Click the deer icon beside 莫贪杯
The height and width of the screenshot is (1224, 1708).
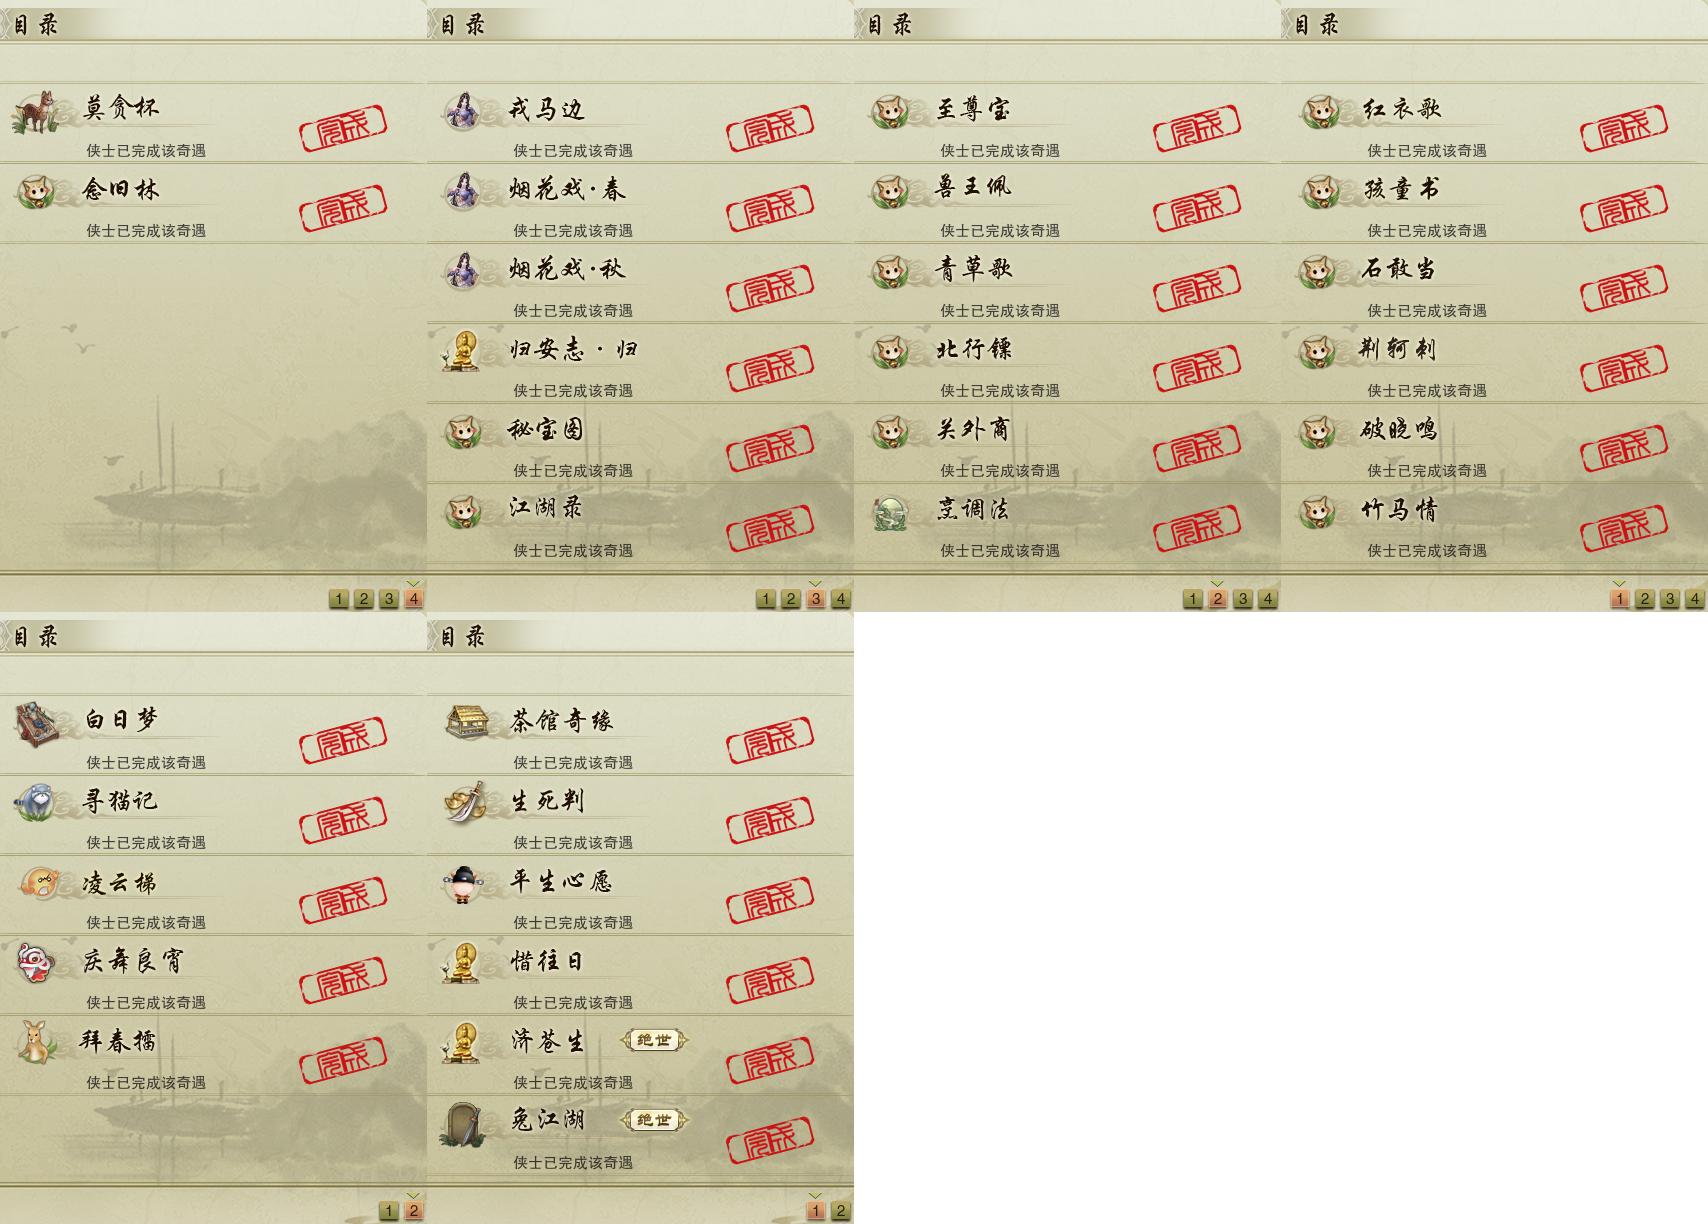click(35, 111)
